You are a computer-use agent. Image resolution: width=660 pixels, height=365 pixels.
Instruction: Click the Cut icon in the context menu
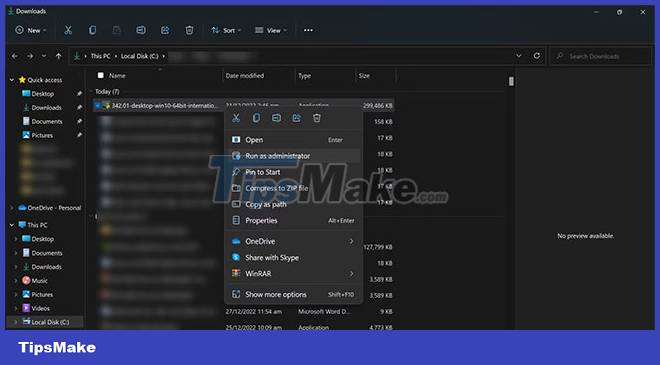tap(236, 118)
